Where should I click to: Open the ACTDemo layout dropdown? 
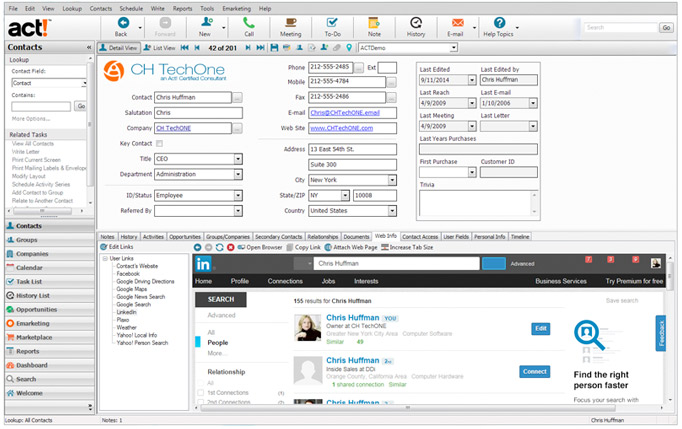click(x=454, y=48)
